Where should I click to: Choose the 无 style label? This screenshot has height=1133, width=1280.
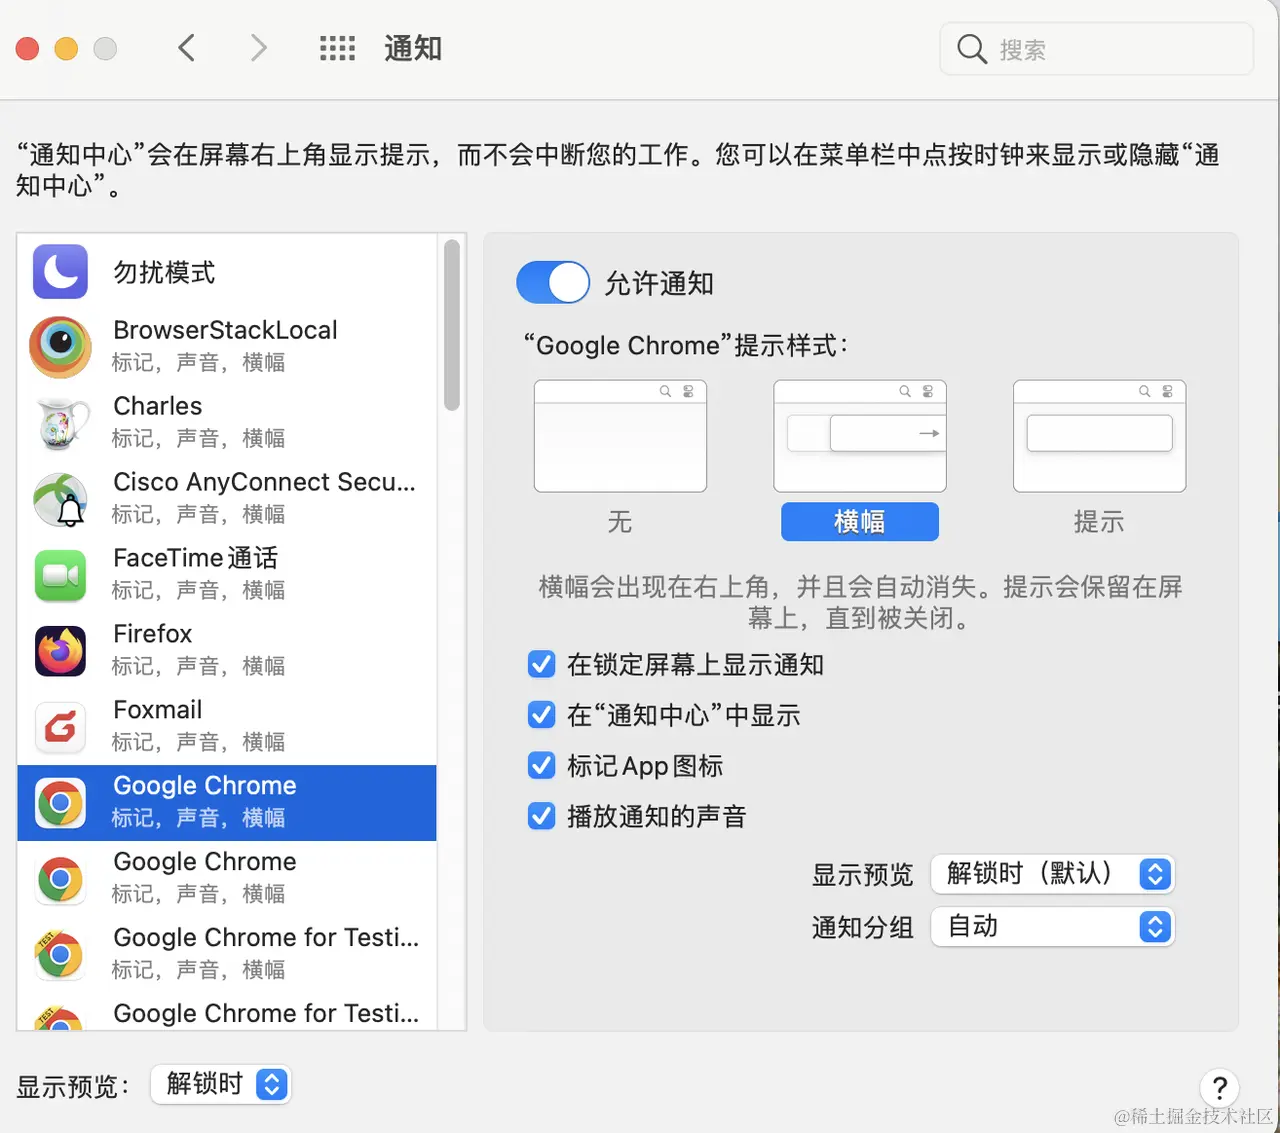pyautogui.click(x=620, y=522)
